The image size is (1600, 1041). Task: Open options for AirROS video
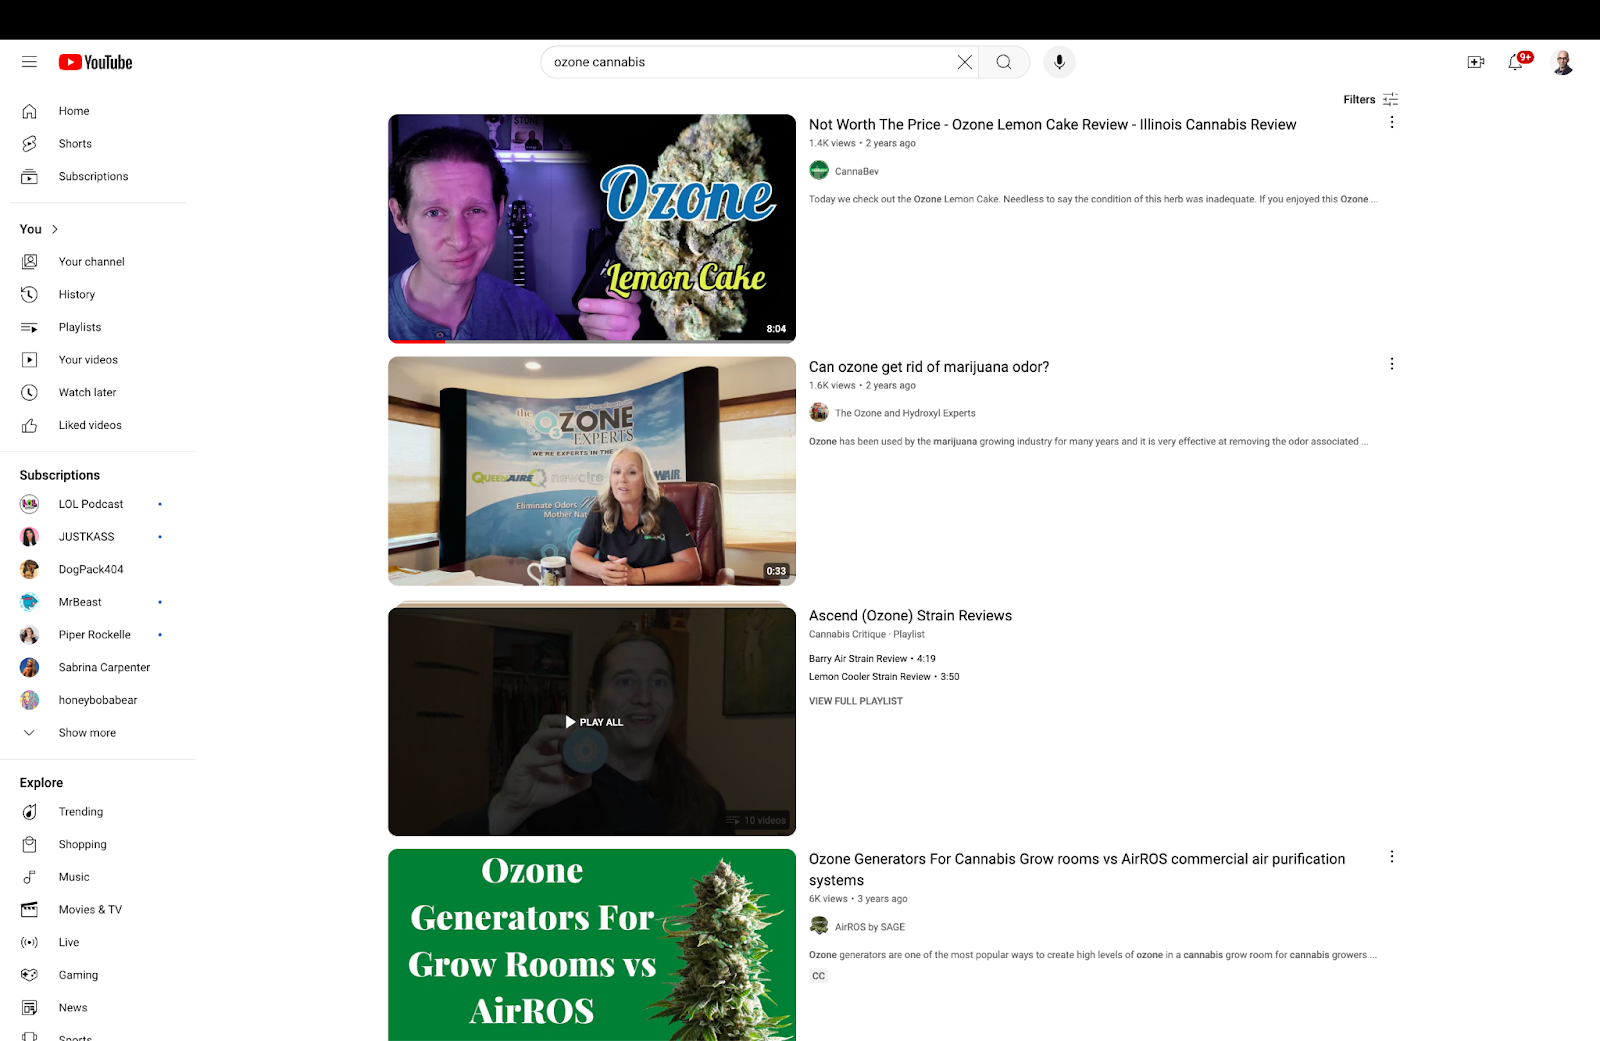[1391, 857]
